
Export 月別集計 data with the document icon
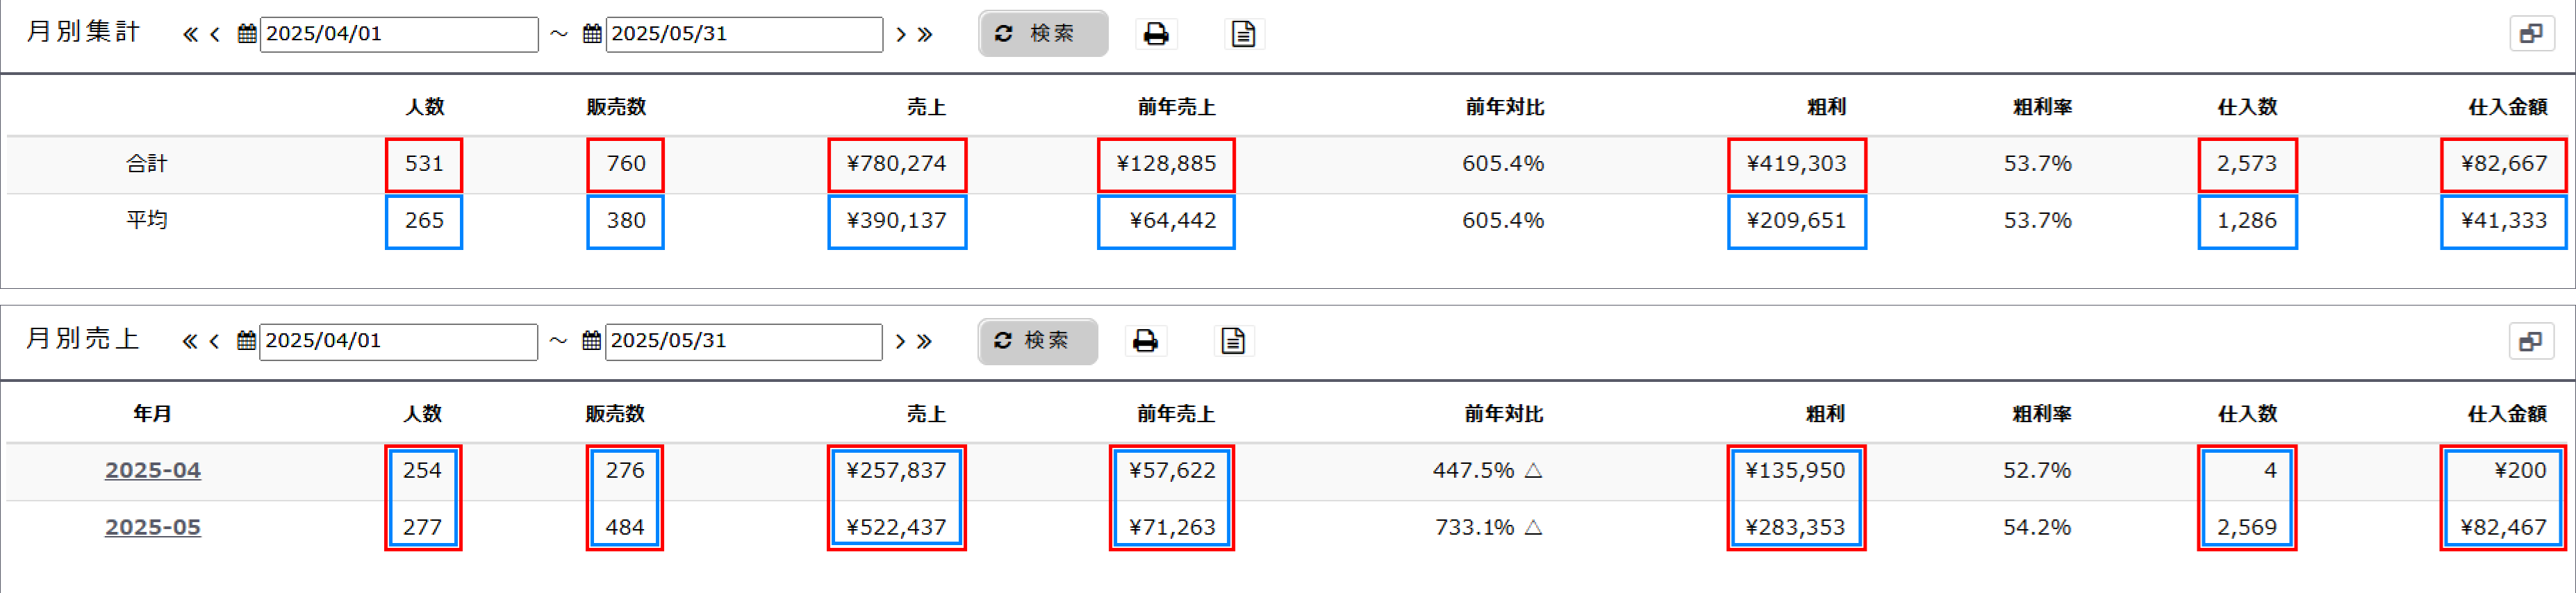pyautogui.click(x=1244, y=33)
